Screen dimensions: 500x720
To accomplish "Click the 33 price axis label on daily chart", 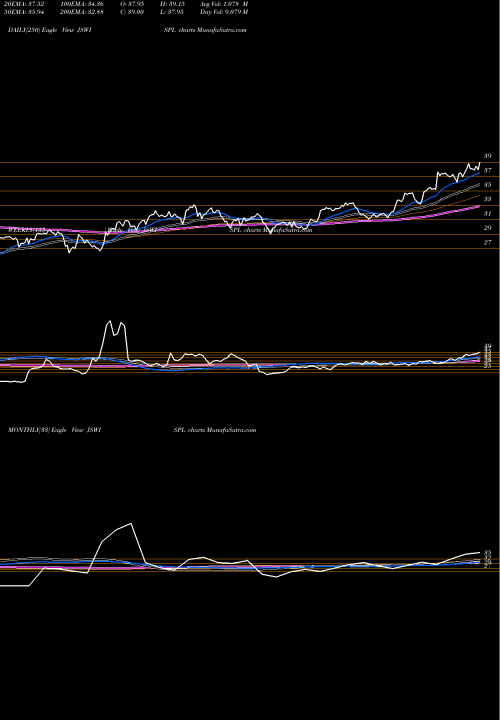I will [x=488, y=199].
